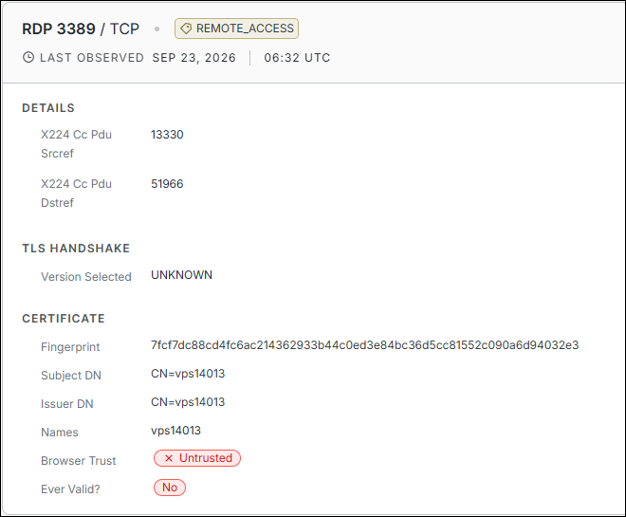Click the Names label

pos(59,432)
